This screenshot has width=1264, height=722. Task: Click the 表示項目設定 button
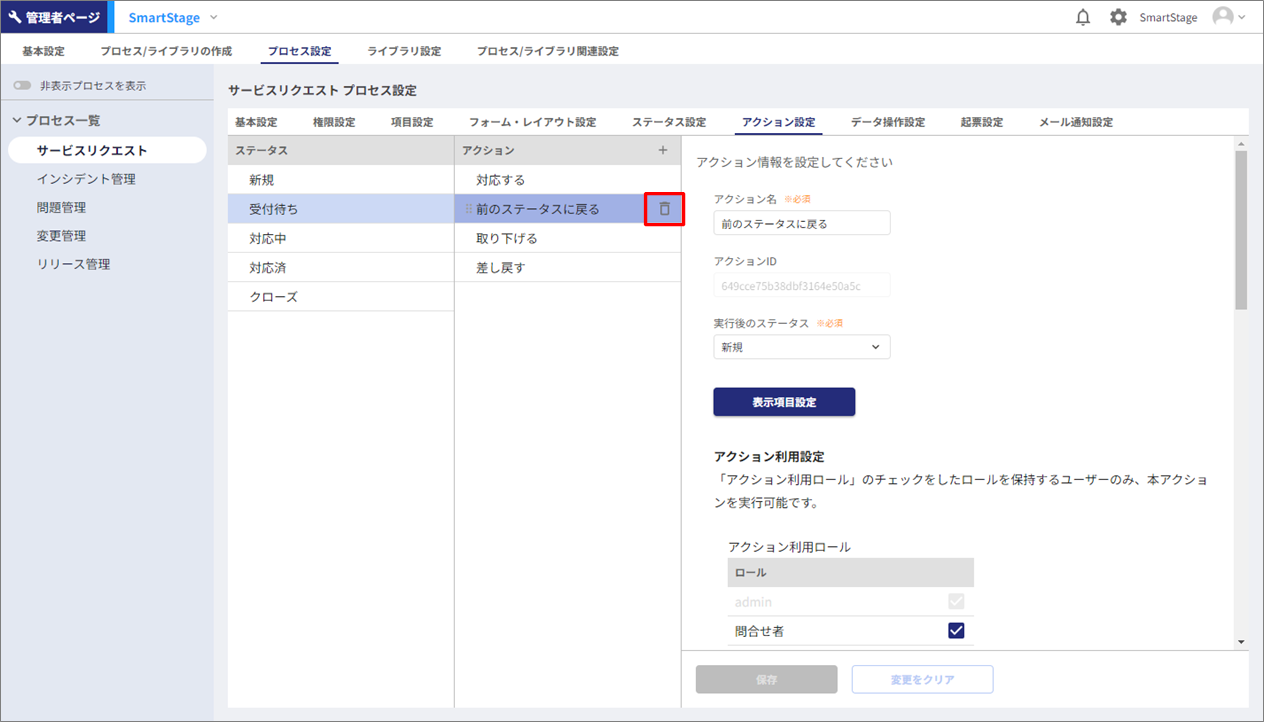(x=784, y=402)
